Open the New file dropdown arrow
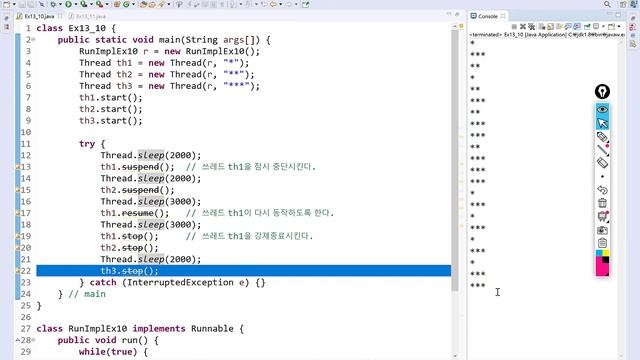 click(x=14, y=4)
